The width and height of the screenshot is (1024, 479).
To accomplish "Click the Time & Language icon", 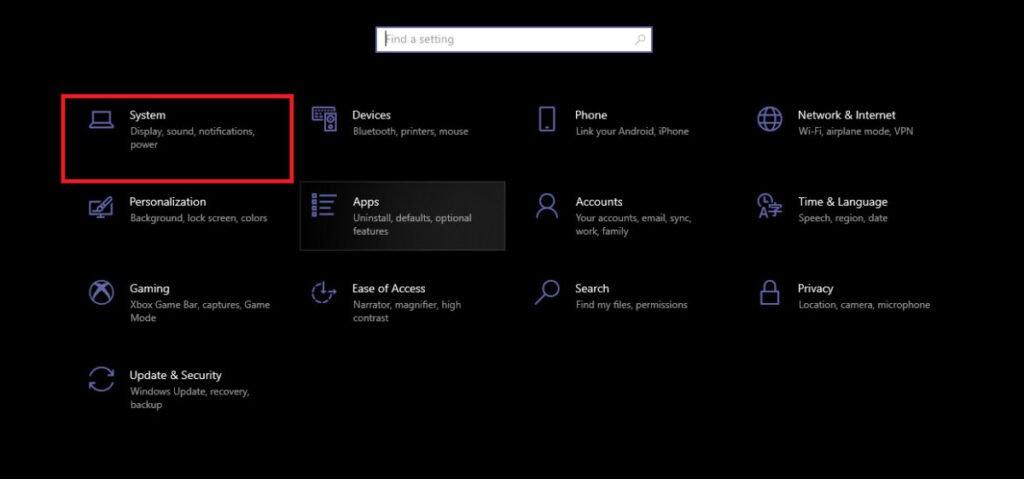I will [769, 205].
